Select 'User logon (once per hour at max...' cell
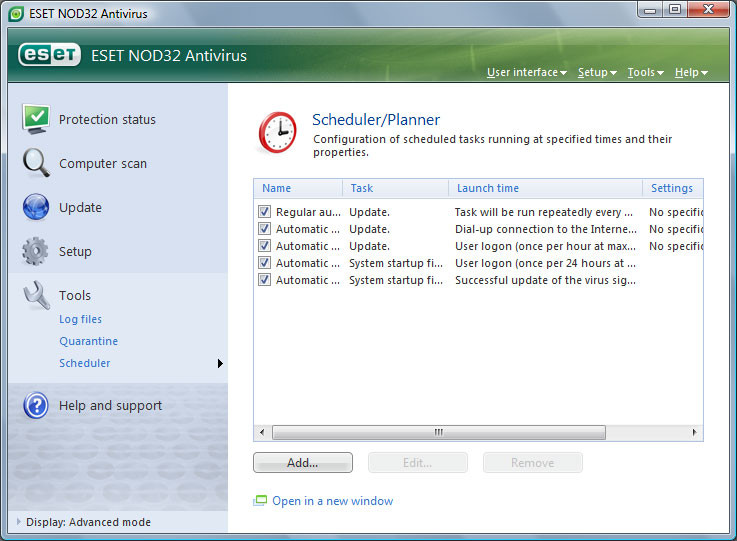737x541 pixels. pyautogui.click(x=545, y=246)
